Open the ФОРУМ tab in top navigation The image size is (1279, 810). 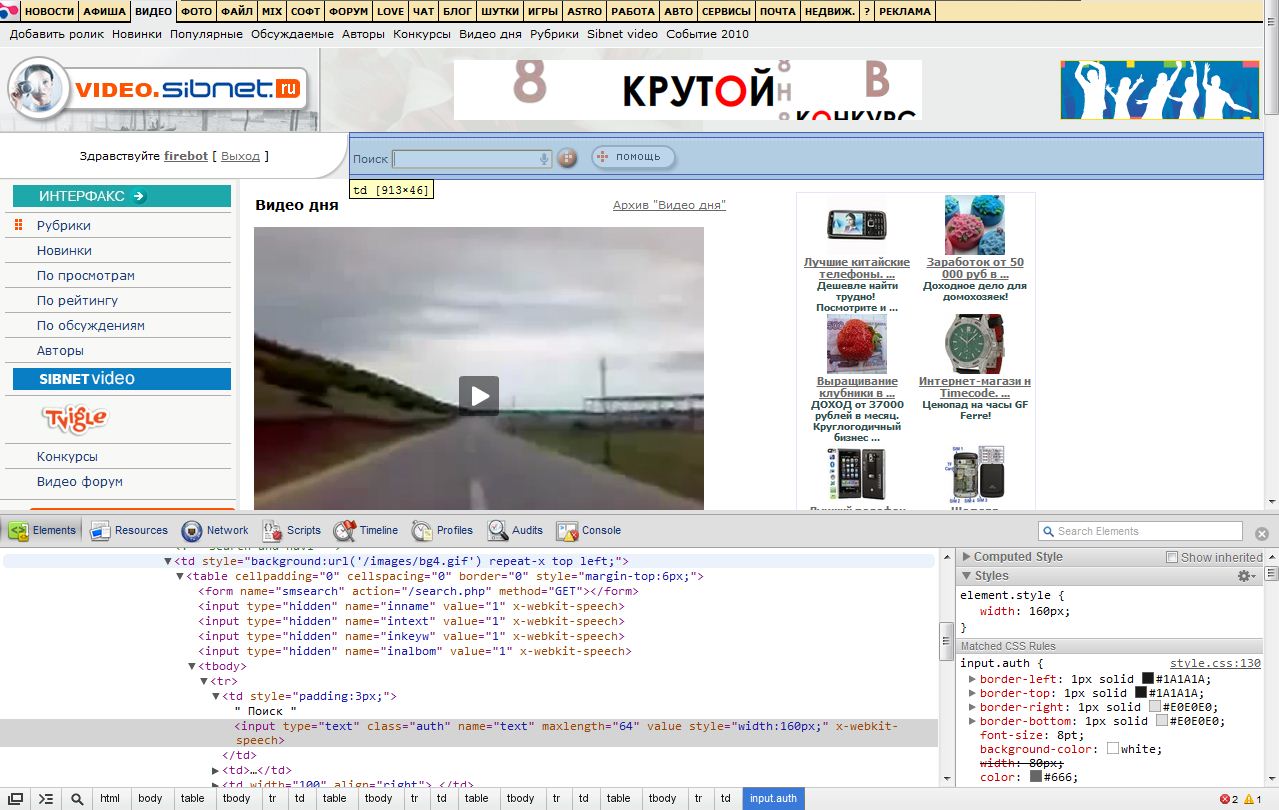(348, 11)
